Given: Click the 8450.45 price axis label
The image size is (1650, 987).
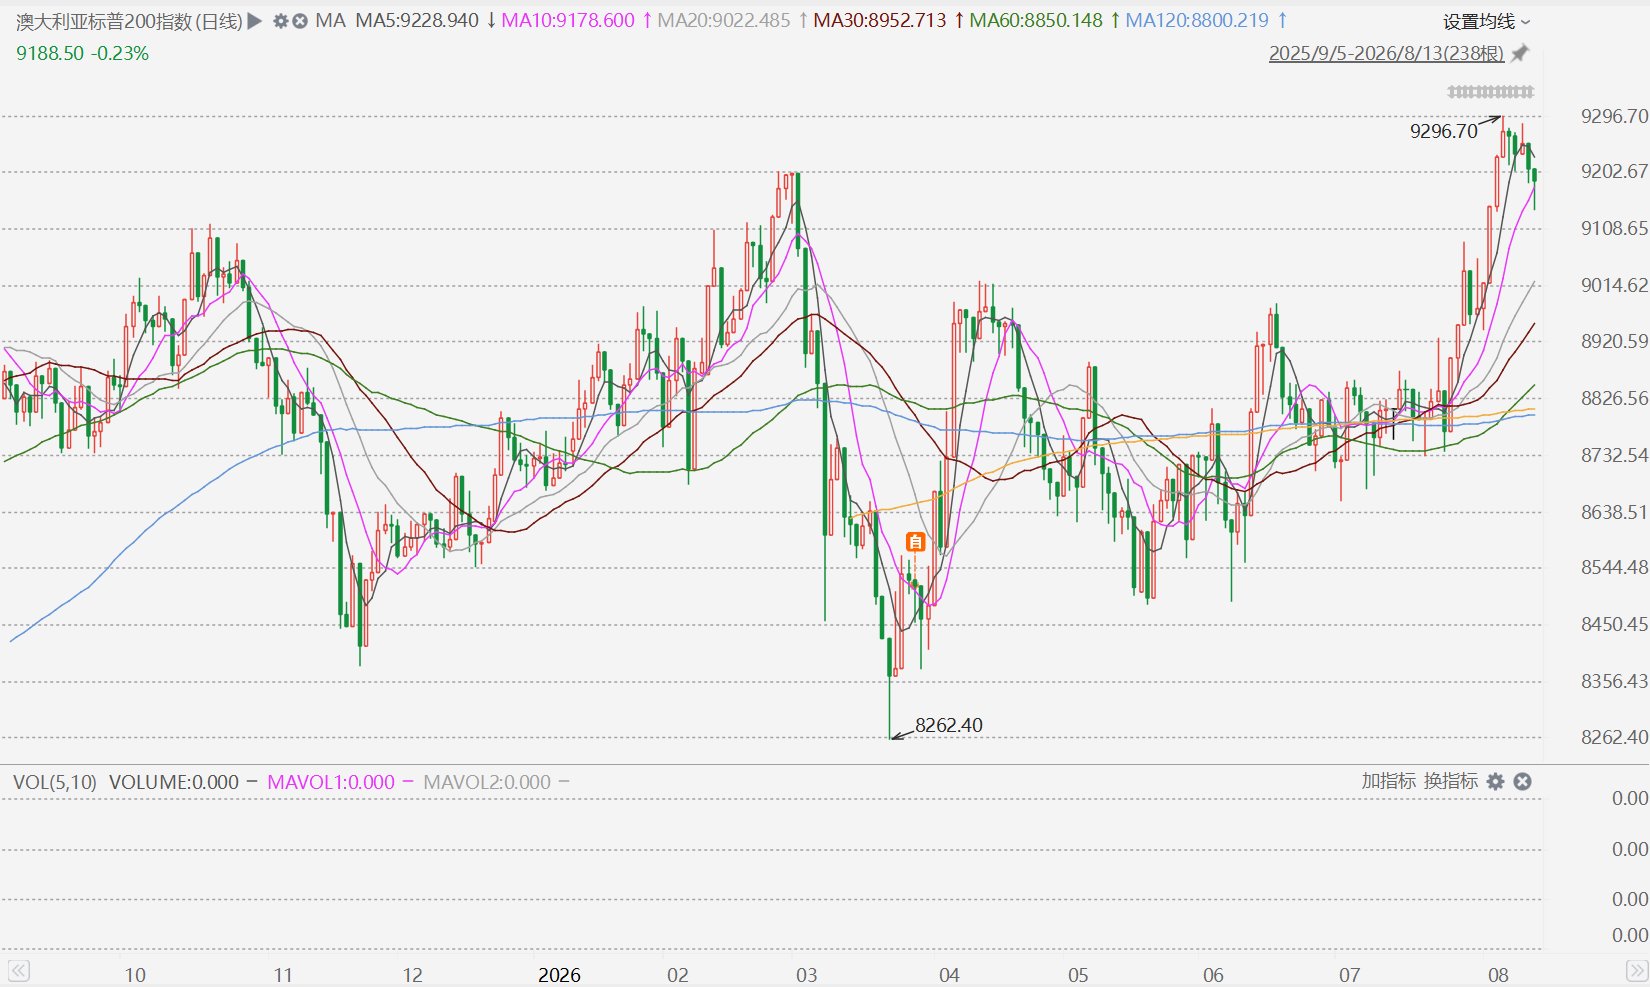Looking at the screenshot, I should coord(1614,624).
